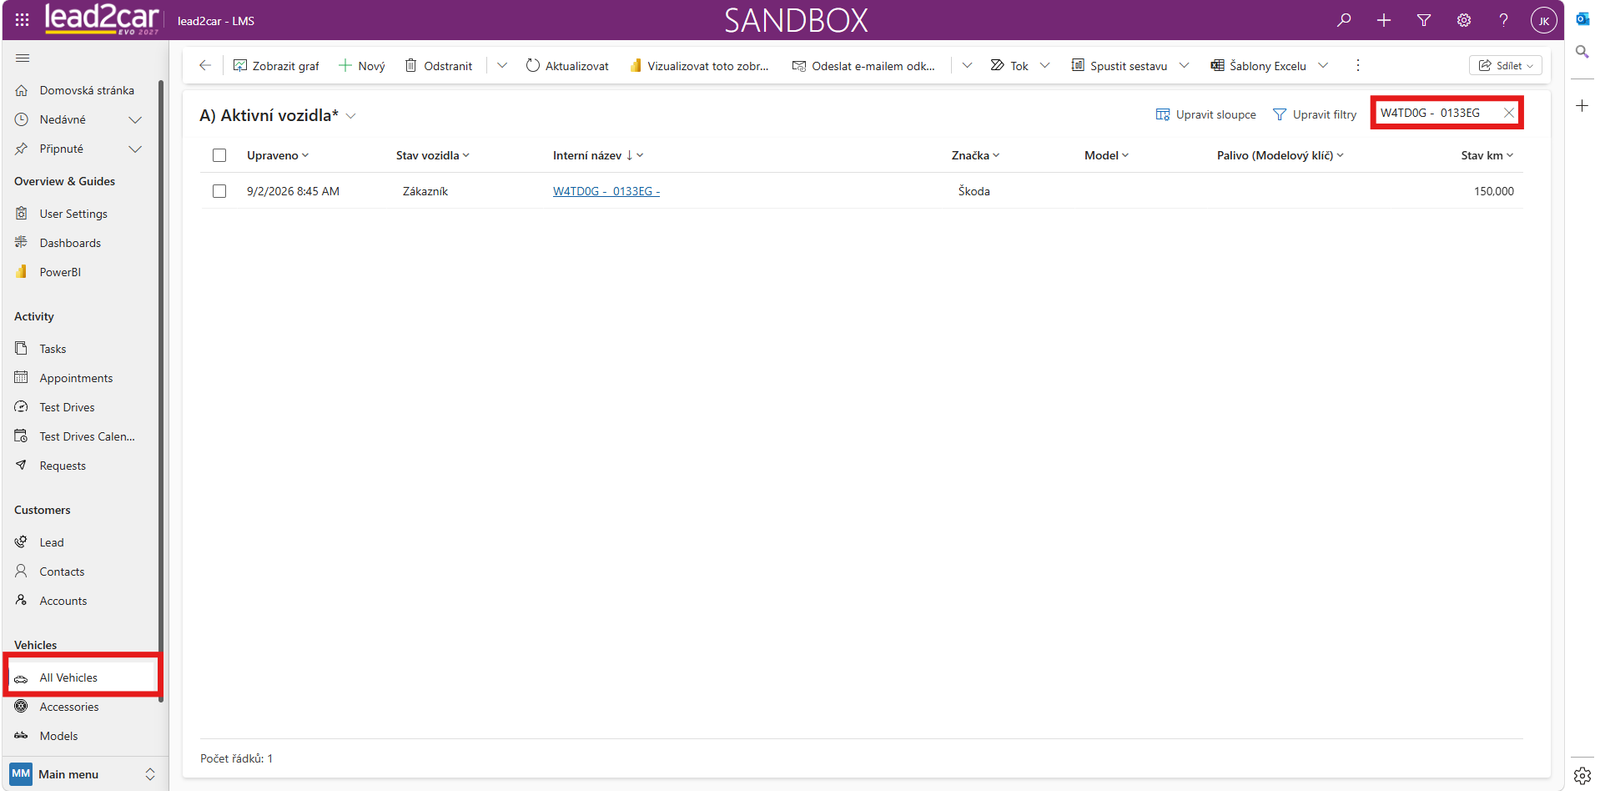This screenshot has width=1600, height=791.
Task: Open the Značka column header menu
Action: pos(975,155)
